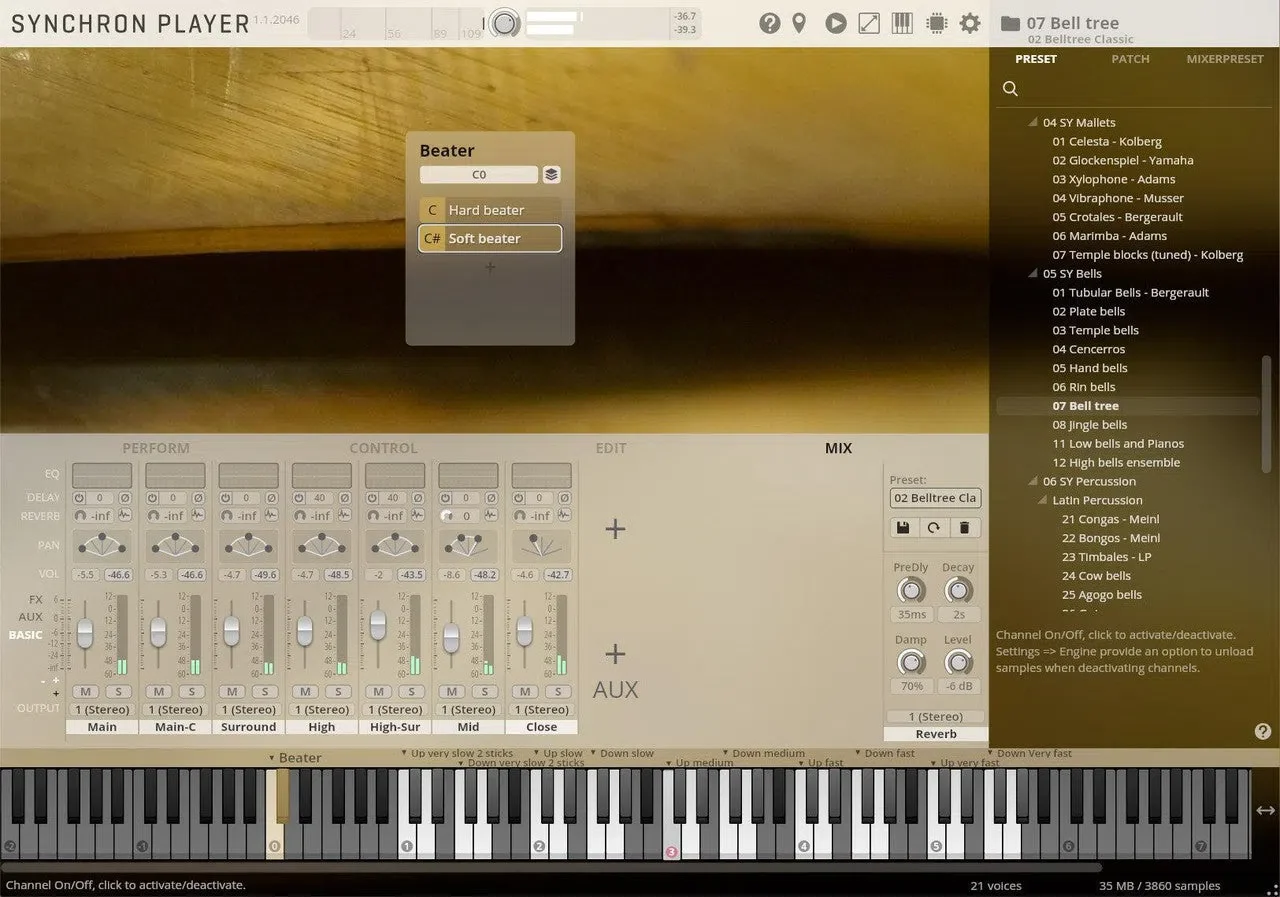
Task: Toggle the piano keyboard icon in top toolbar
Action: point(902,23)
